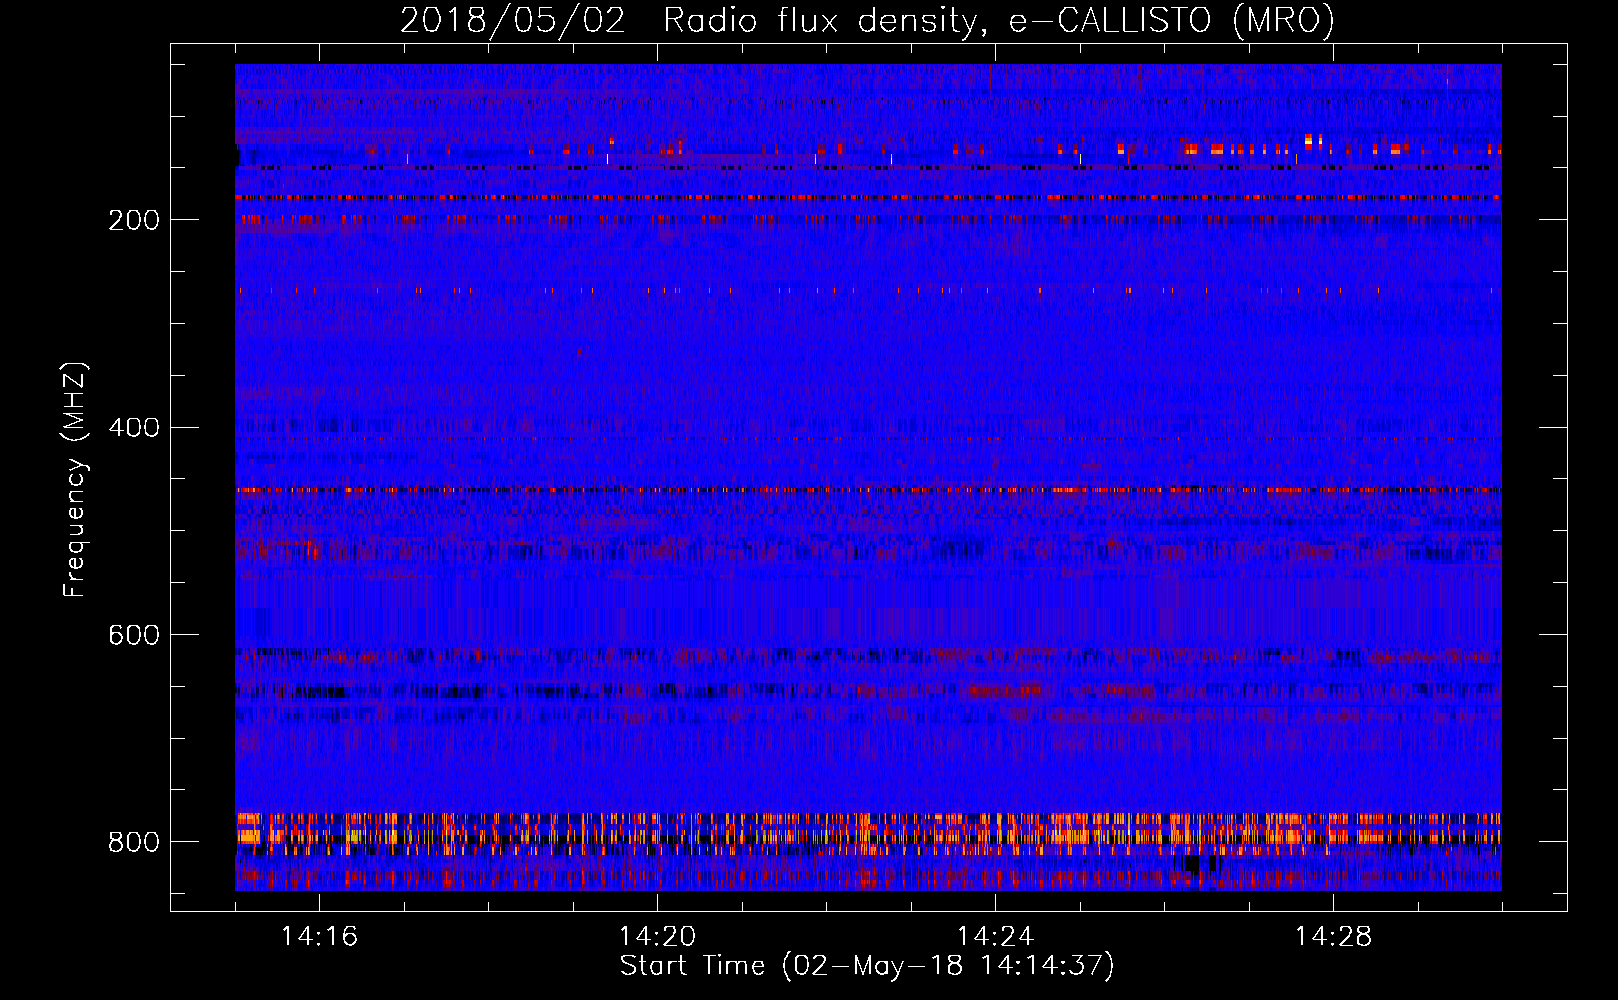Click the '200' frequency tick label
This screenshot has height=1000, width=1618.
click(x=133, y=220)
